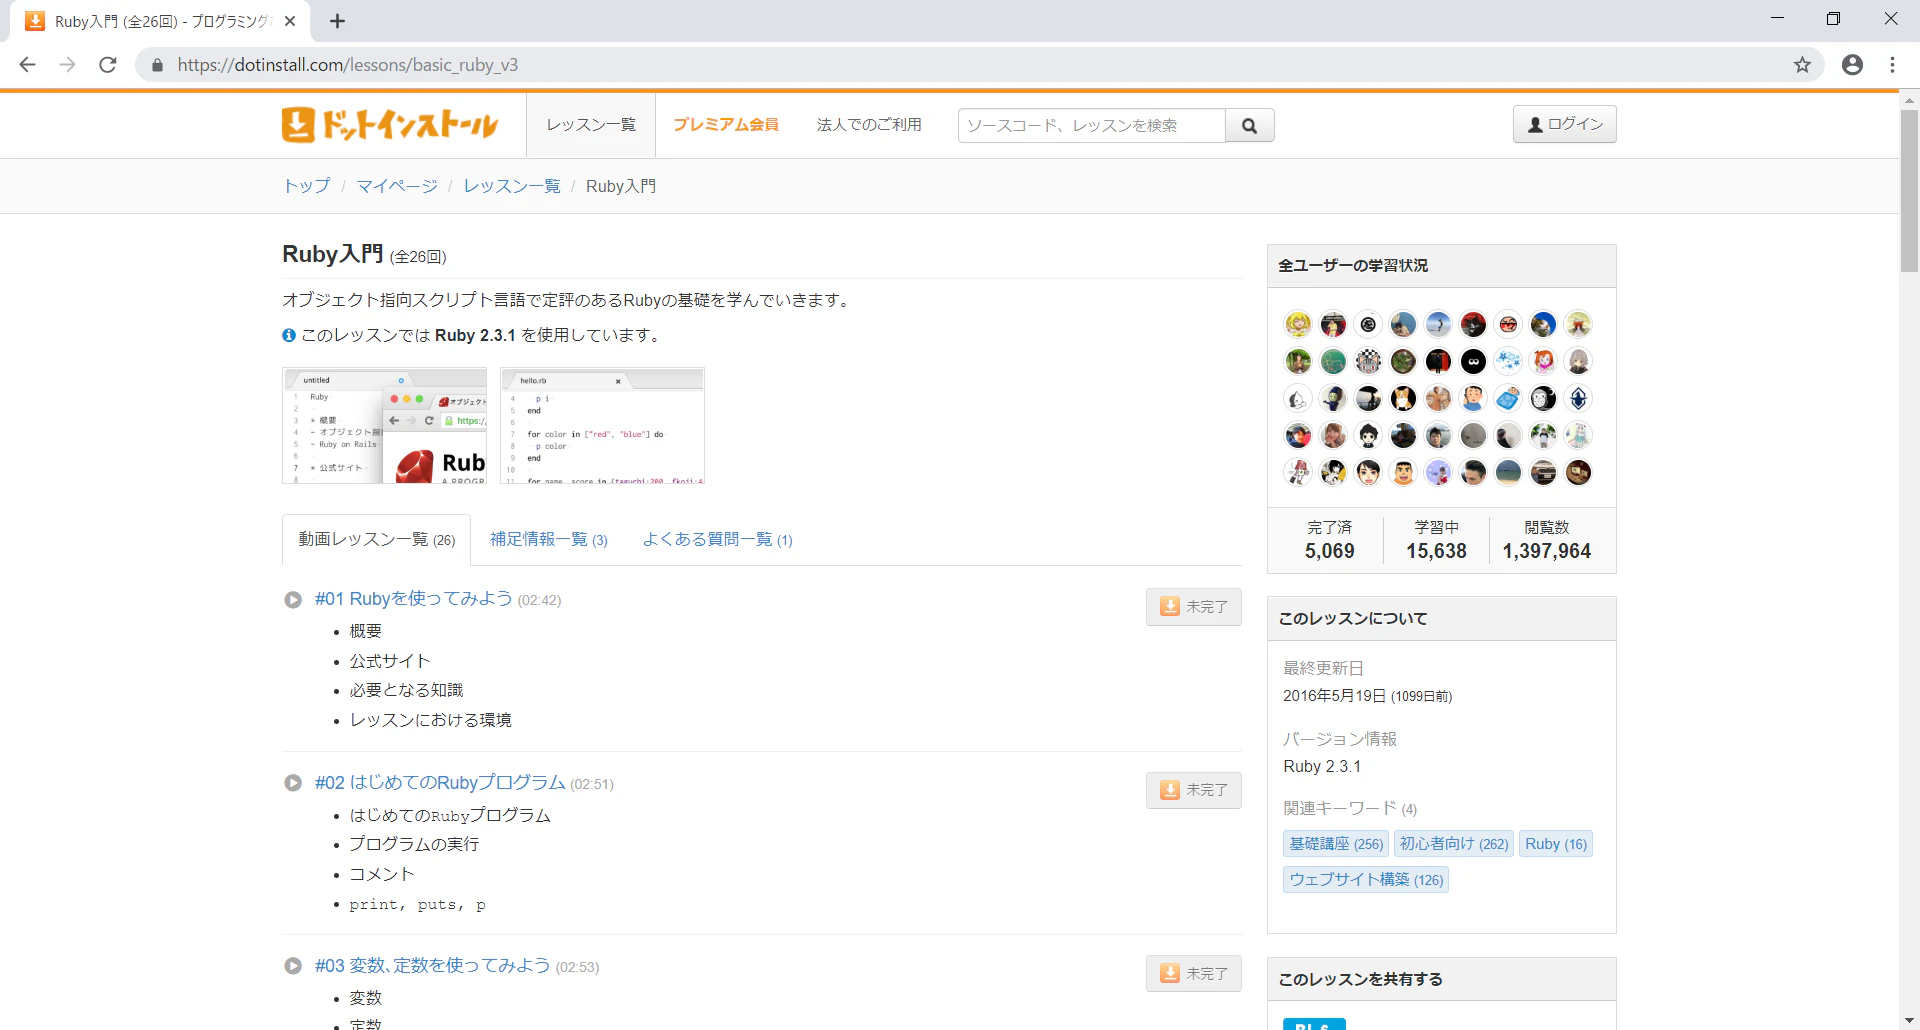Switch to the よくある質問一覧 tab
1920x1030 pixels.
(x=716, y=539)
